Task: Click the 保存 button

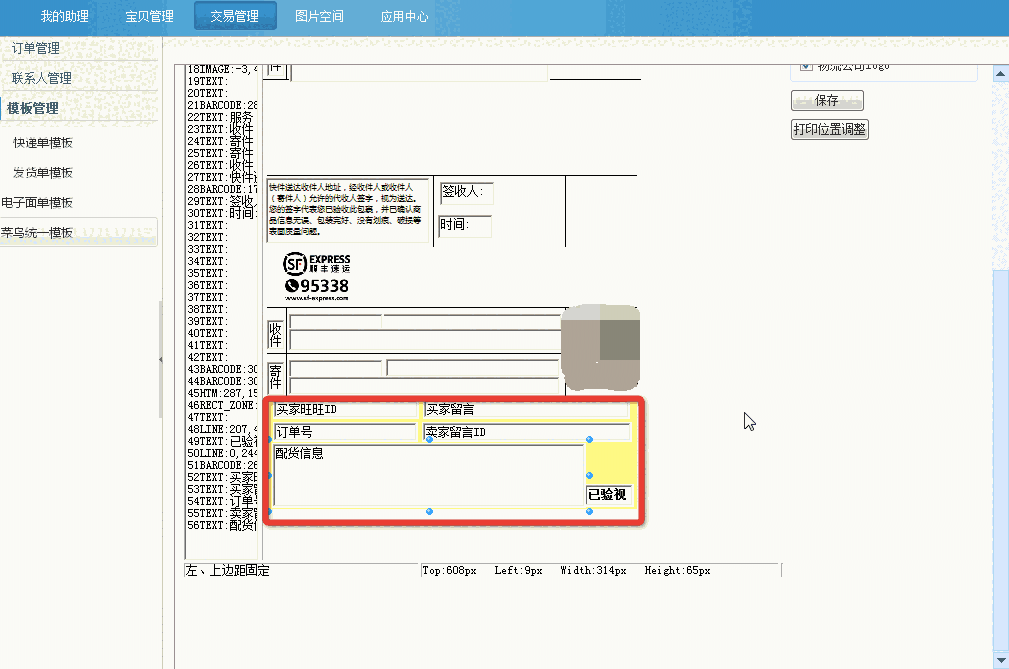Action: (x=827, y=100)
